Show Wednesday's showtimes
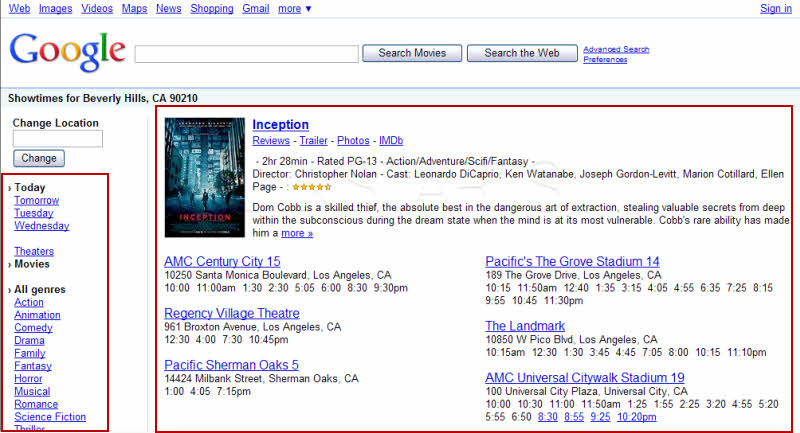 pyautogui.click(x=42, y=226)
